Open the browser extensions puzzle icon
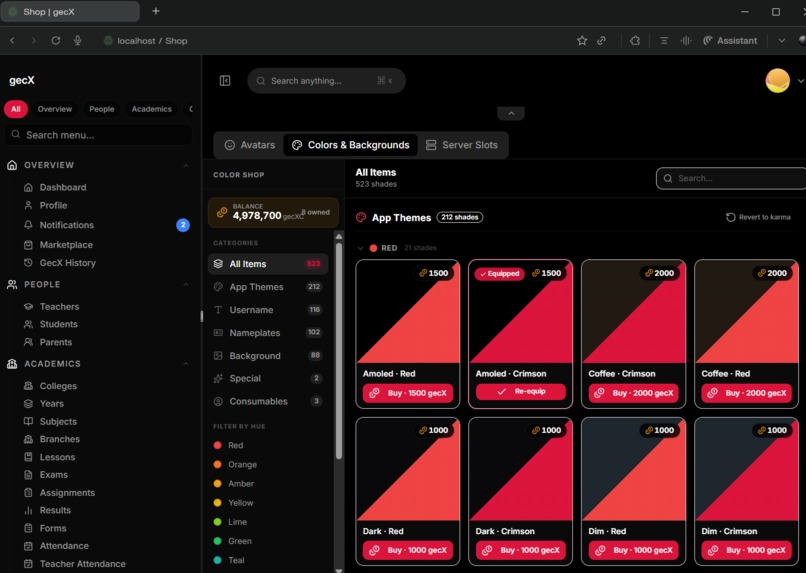The image size is (806, 573). (x=635, y=41)
